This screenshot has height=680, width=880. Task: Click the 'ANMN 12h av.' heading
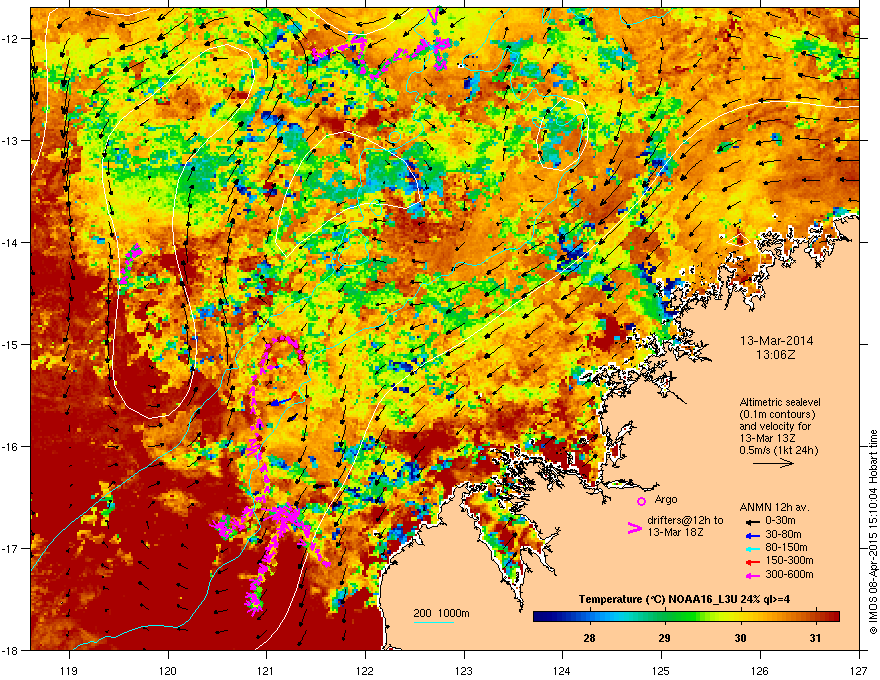coord(774,507)
